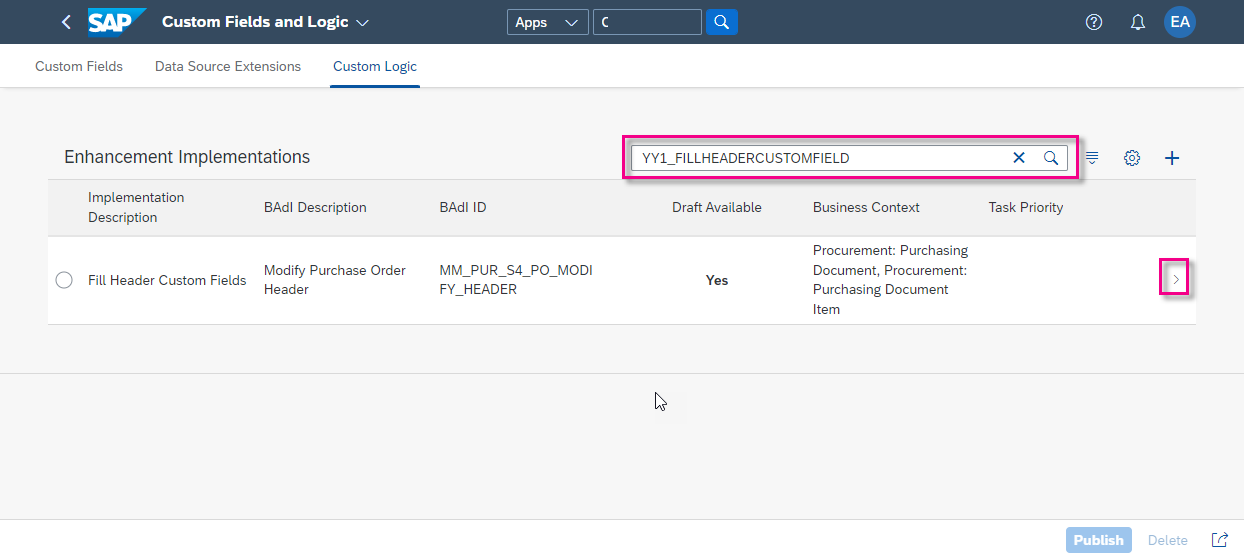1244x559 pixels.
Task: Open the table sort icon
Action: (x=1093, y=158)
